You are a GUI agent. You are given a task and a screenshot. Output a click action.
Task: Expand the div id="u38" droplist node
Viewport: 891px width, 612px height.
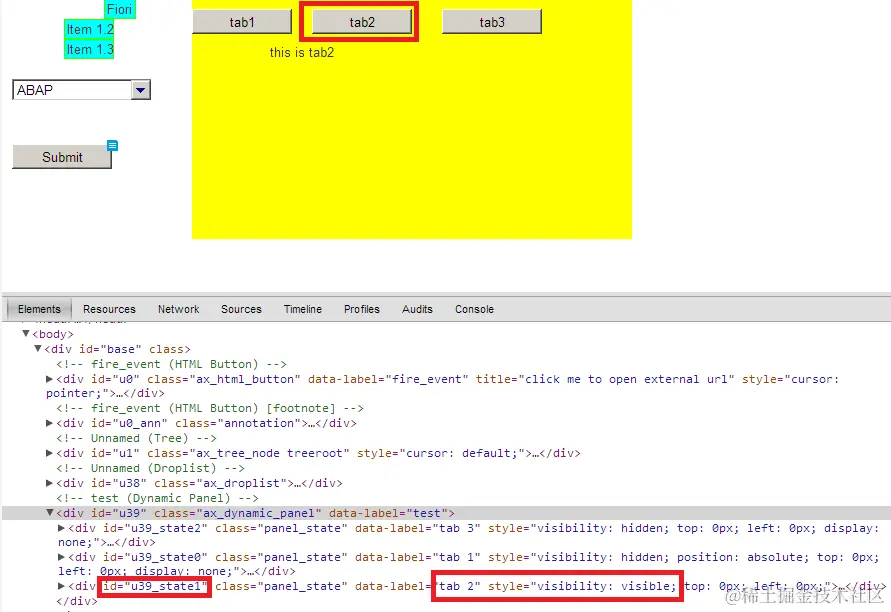pos(49,483)
